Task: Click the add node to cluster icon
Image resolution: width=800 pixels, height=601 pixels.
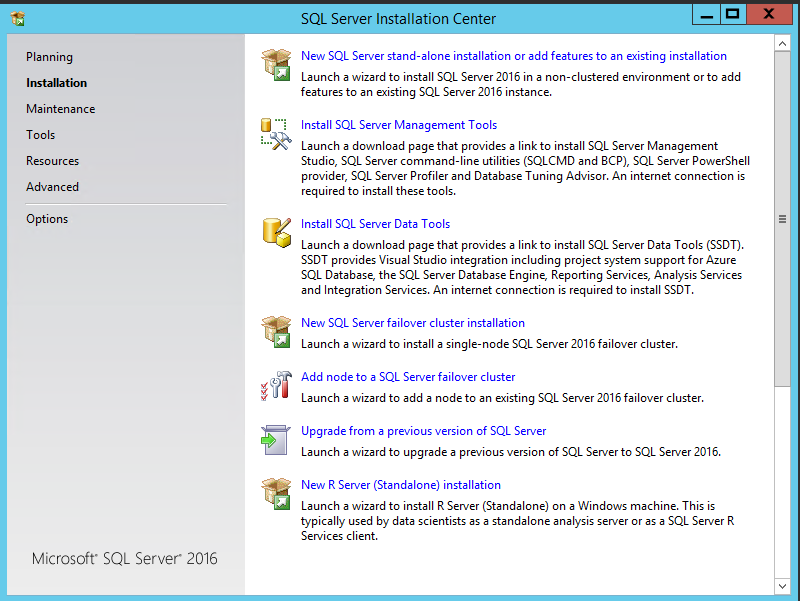Action: pyautogui.click(x=275, y=385)
